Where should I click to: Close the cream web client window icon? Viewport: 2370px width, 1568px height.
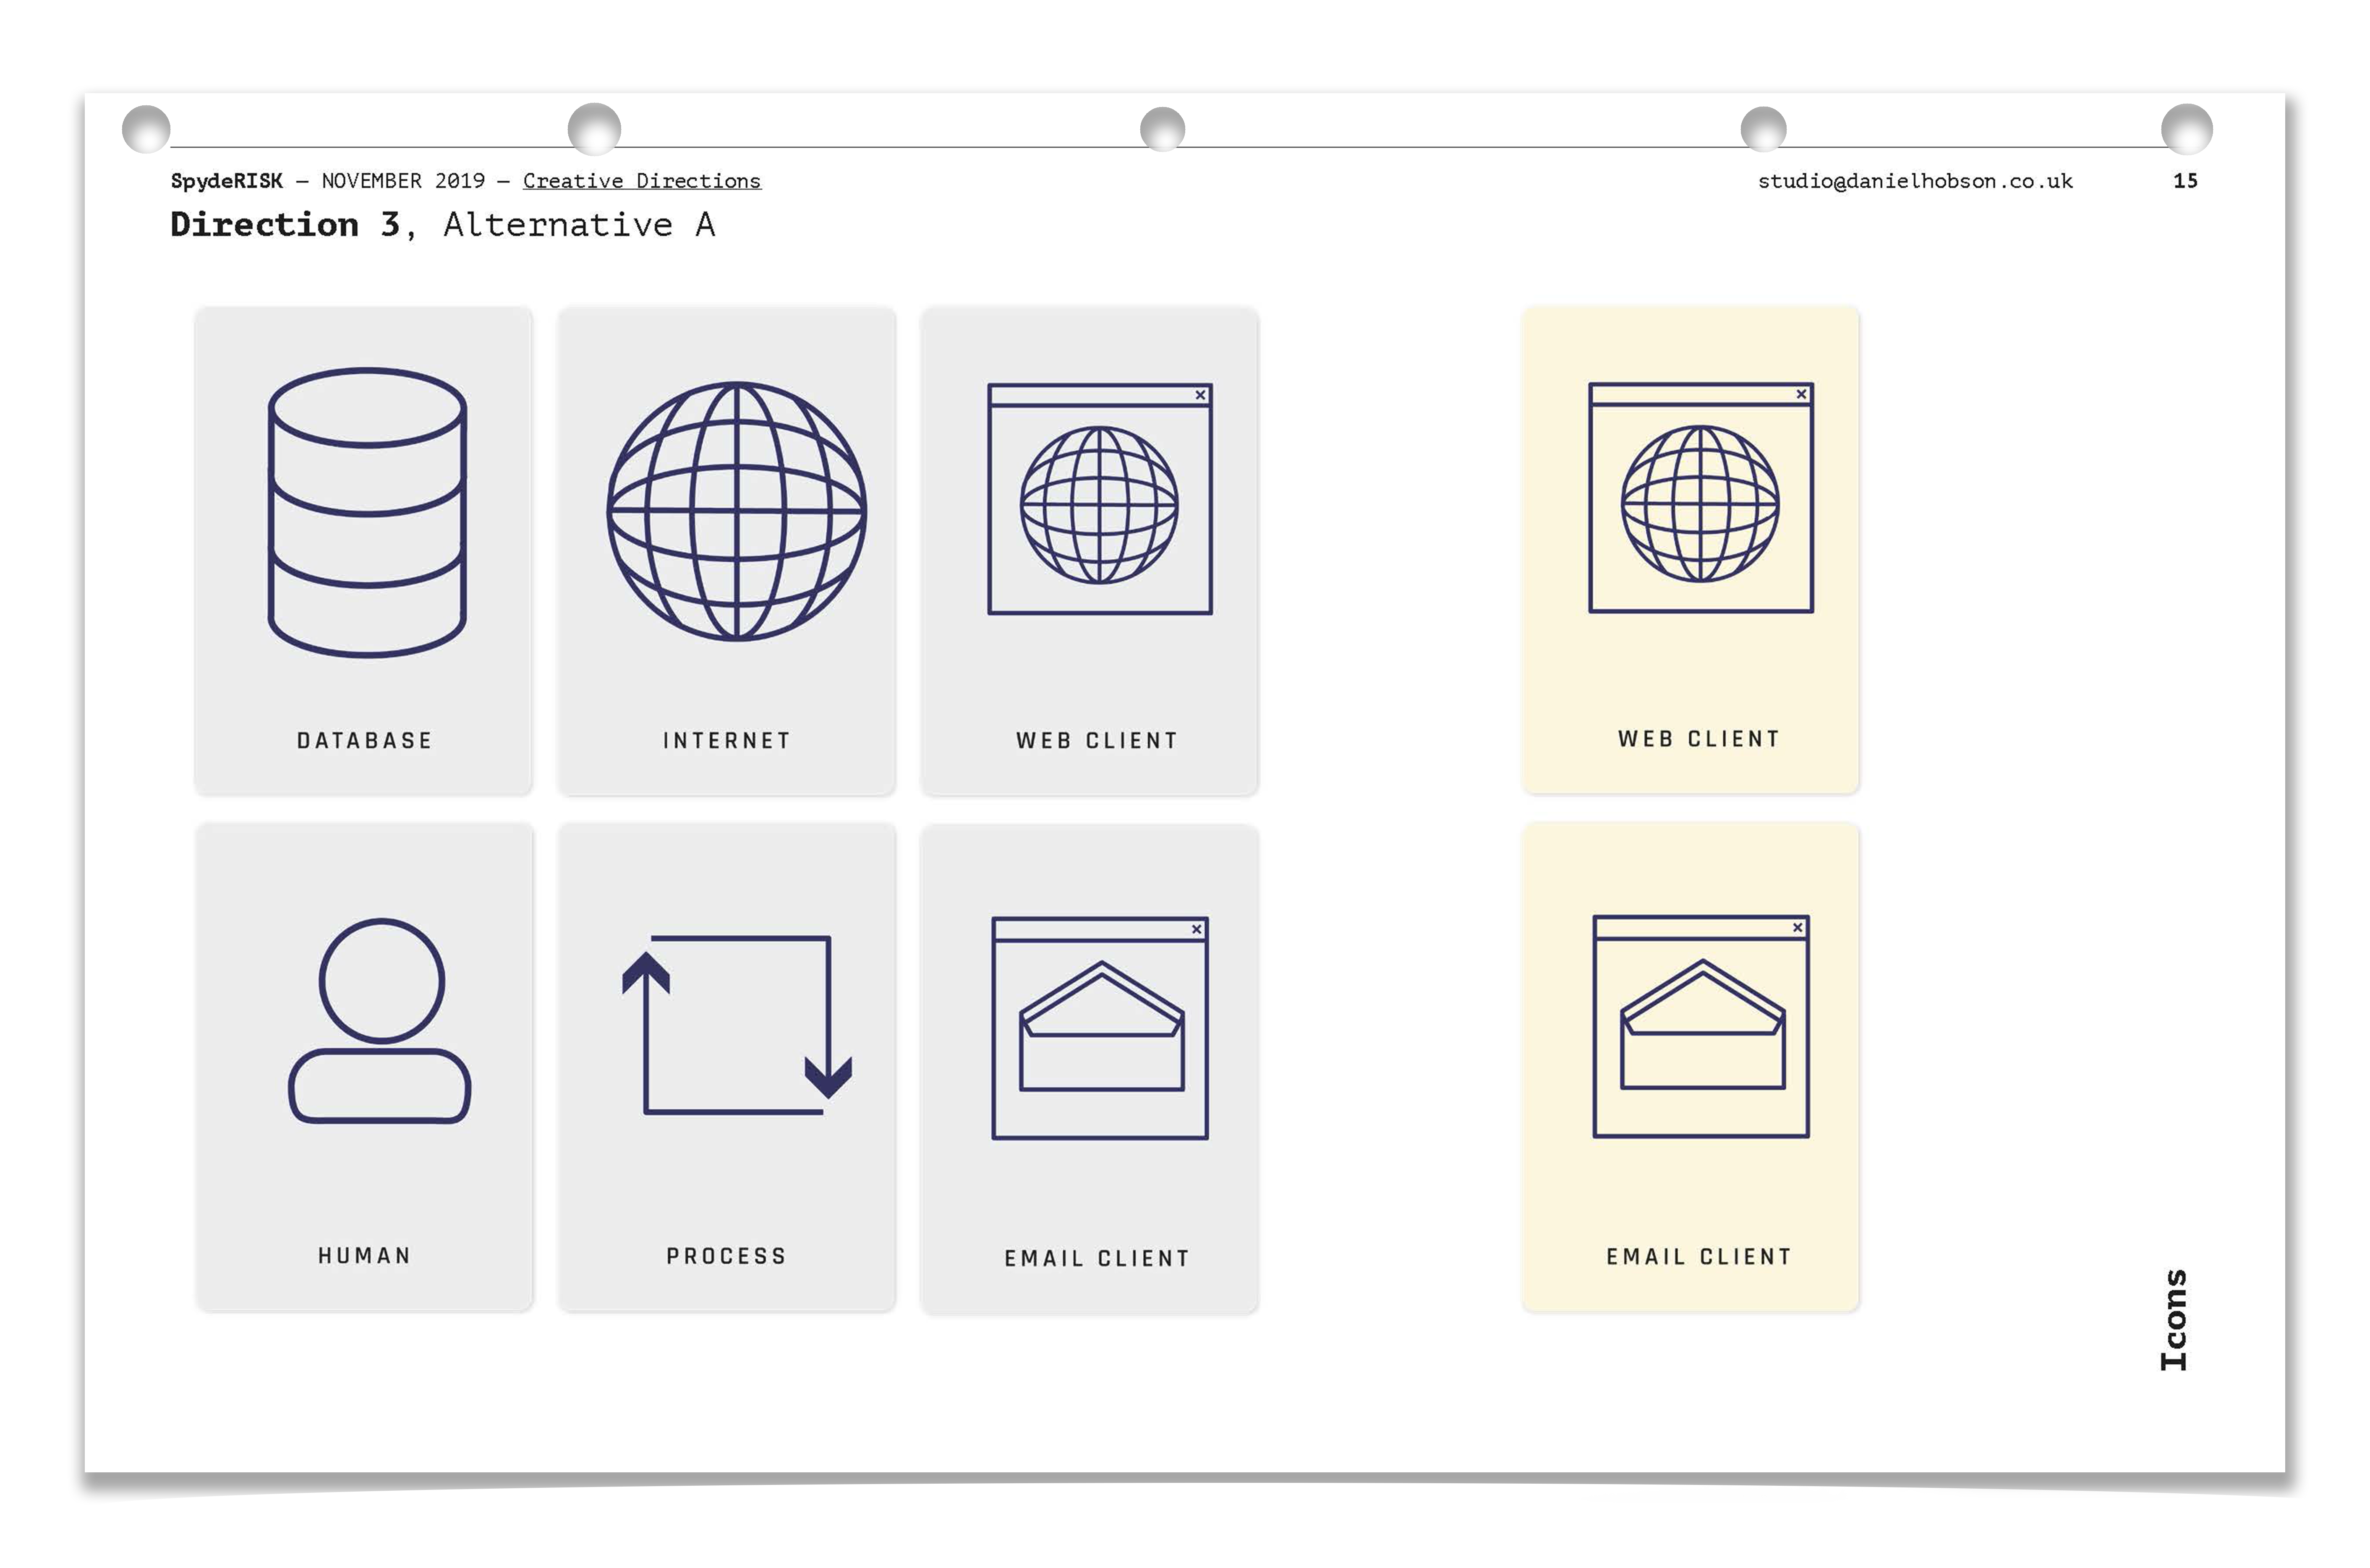(x=1802, y=394)
